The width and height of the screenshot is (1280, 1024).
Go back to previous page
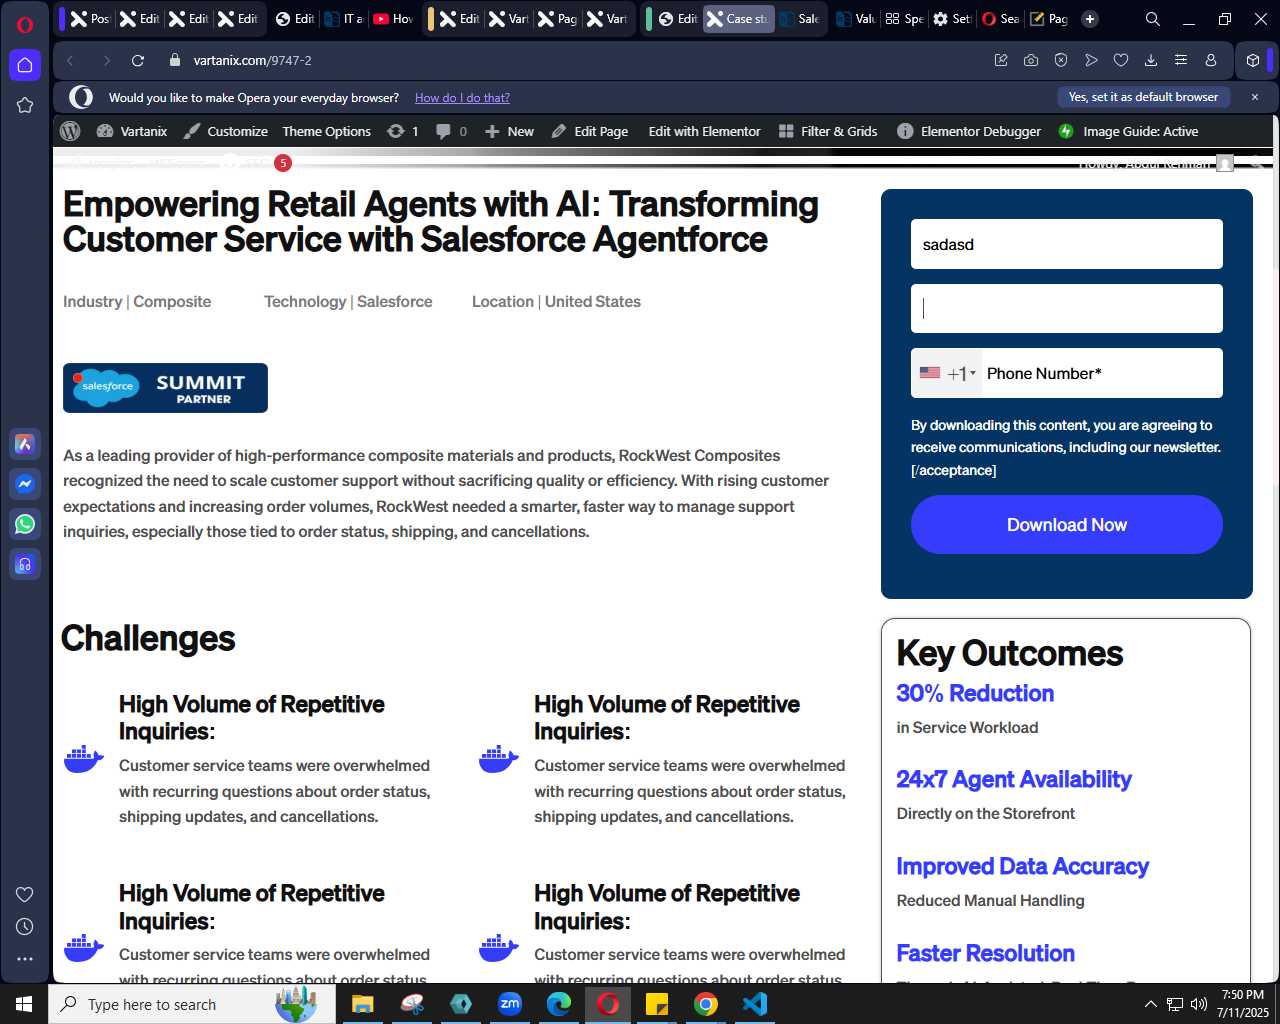[70, 60]
